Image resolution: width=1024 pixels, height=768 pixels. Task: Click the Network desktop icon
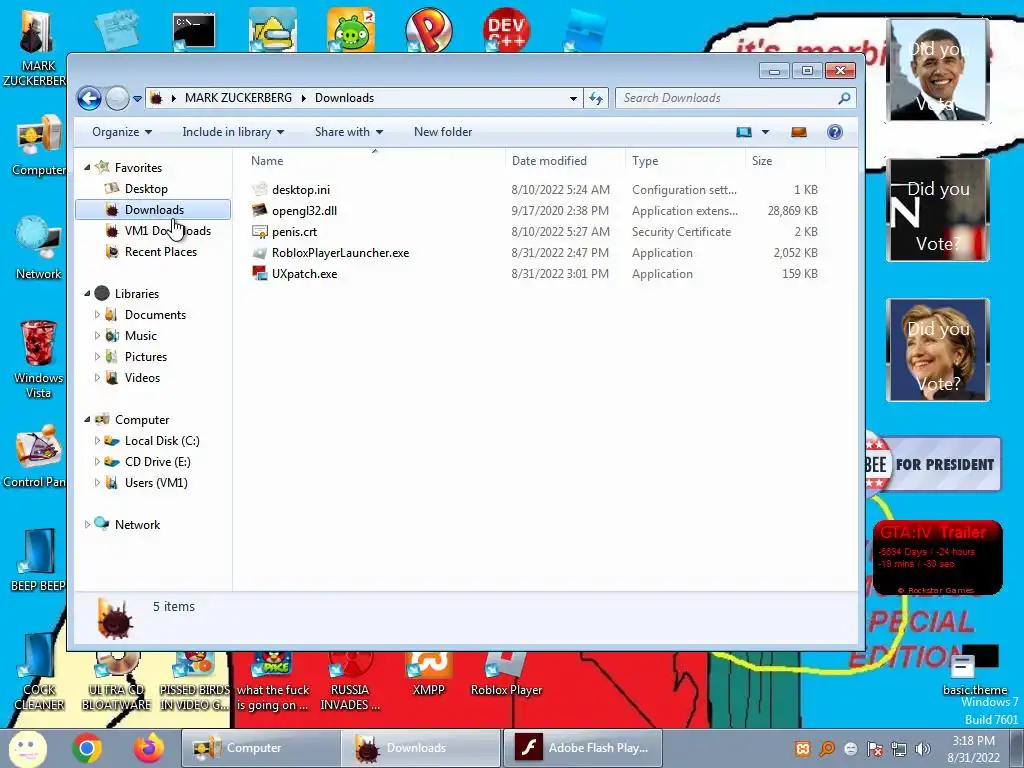(38, 248)
